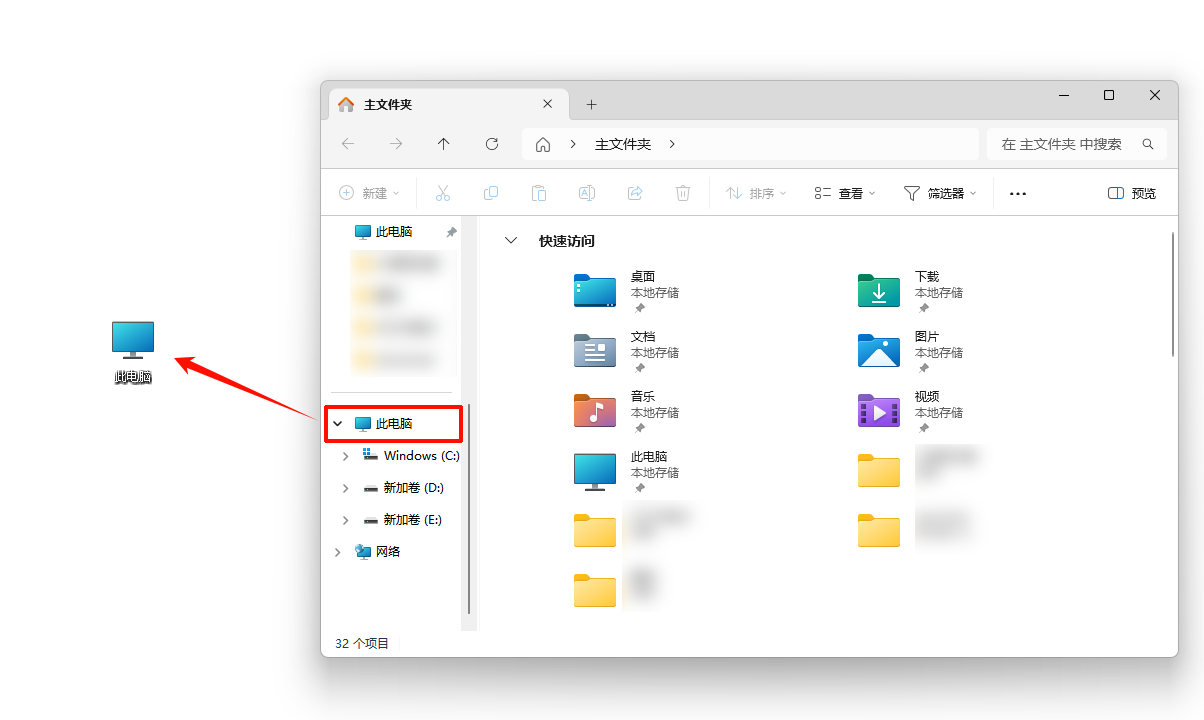The height and width of the screenshot is (720, 1204).
Task: Open the 图片 folder in quick access
Action: (910, 350)
